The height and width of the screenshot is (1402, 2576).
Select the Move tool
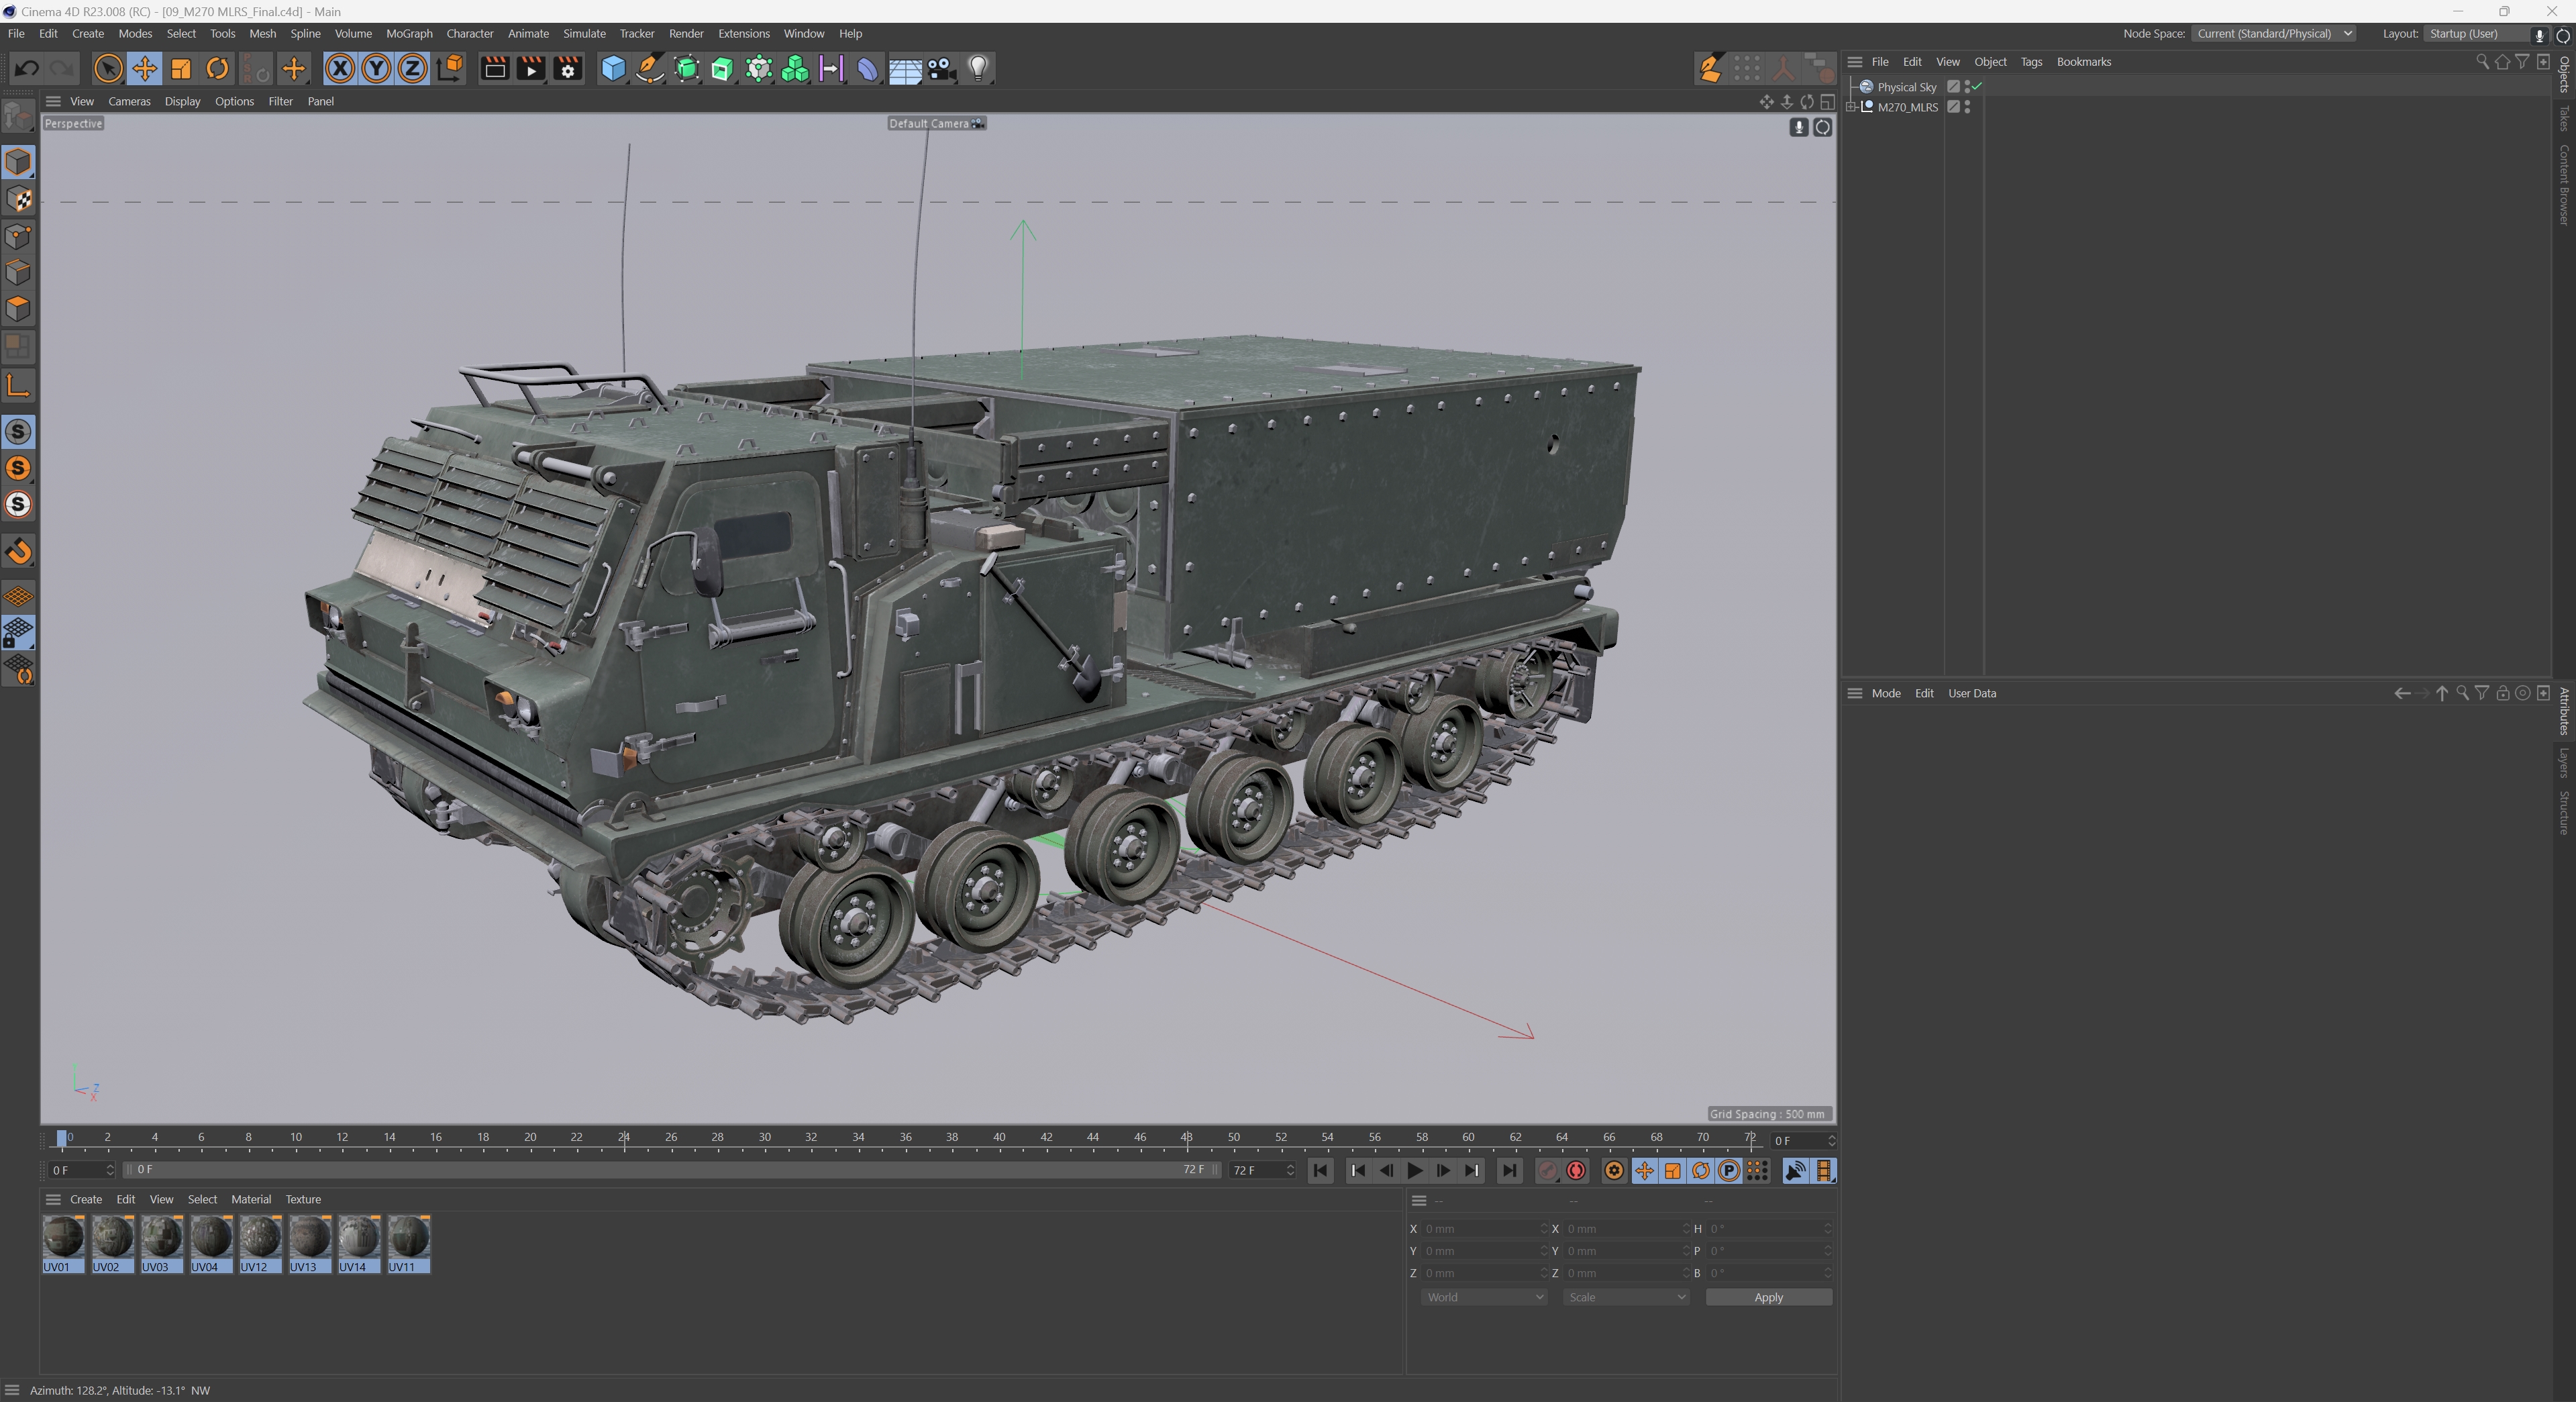pyautogui.click(x=144, y=69)
